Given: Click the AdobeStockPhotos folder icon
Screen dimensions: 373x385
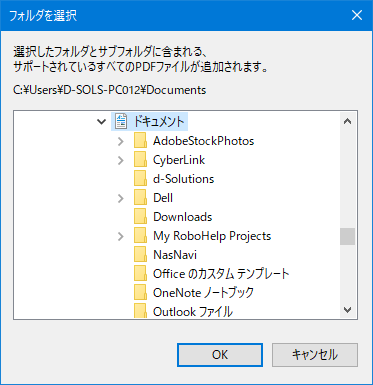Looking at the screenshot, I should pyautogui.click(x=140, y=141).
